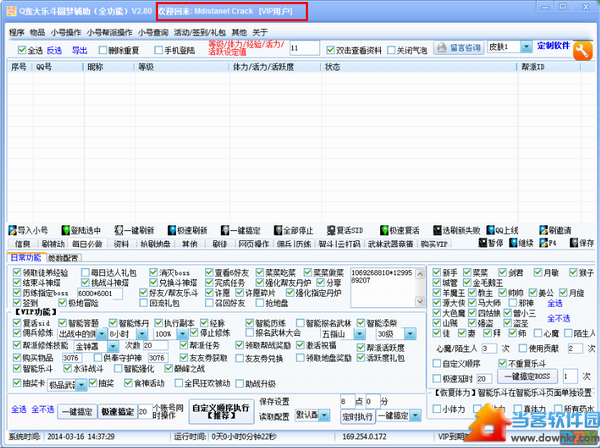
Task: Enable the 自定义顺序 checkbox
Action: 436,363
